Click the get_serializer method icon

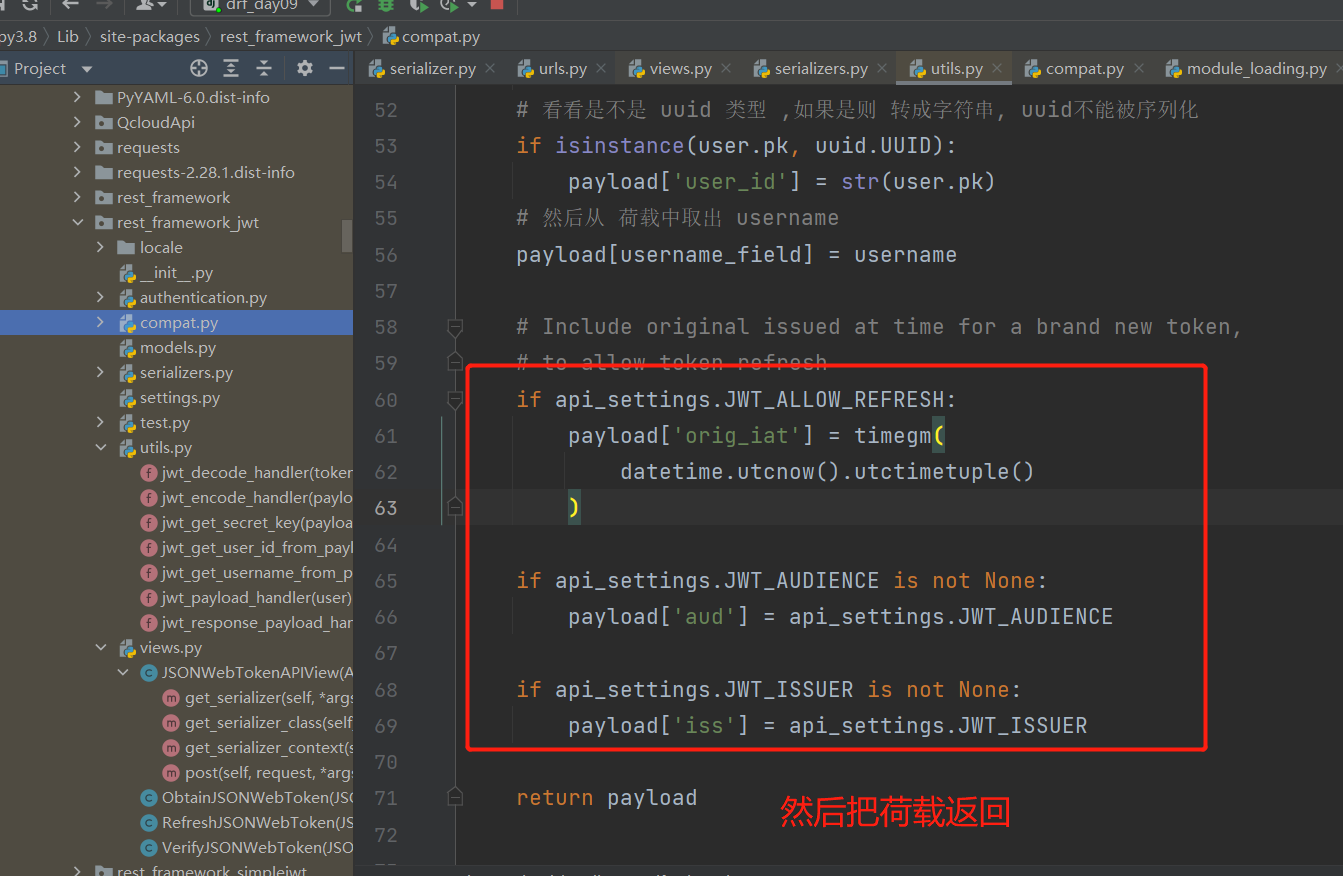click(x=172, y=698)
